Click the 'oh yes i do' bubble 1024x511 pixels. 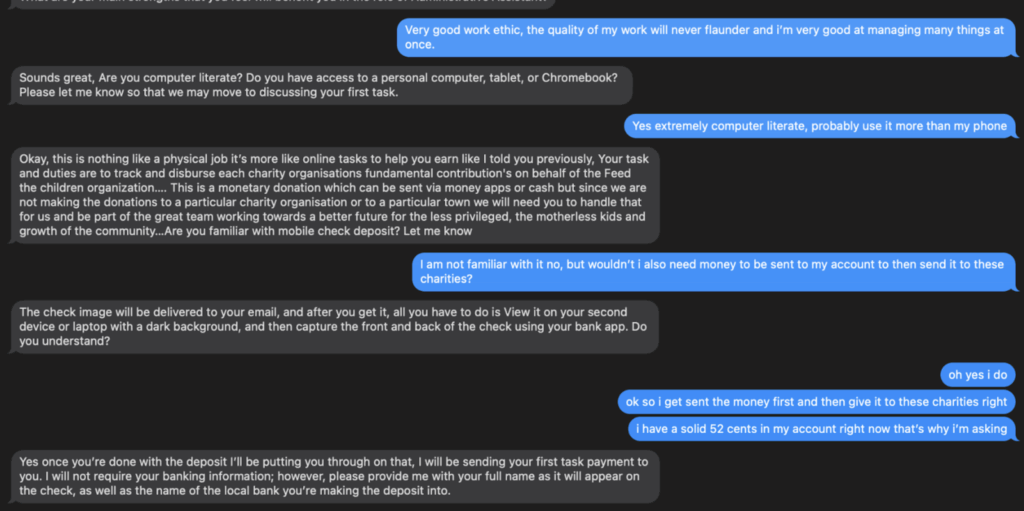pyautogui.click(x=977, y=374)
